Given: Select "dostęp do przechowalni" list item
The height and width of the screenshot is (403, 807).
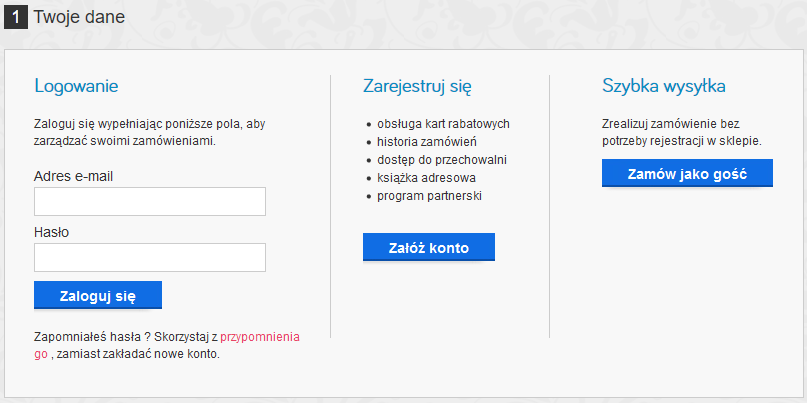Looking at the screenshot, I should pyautogui.click(x=442, y=160).
